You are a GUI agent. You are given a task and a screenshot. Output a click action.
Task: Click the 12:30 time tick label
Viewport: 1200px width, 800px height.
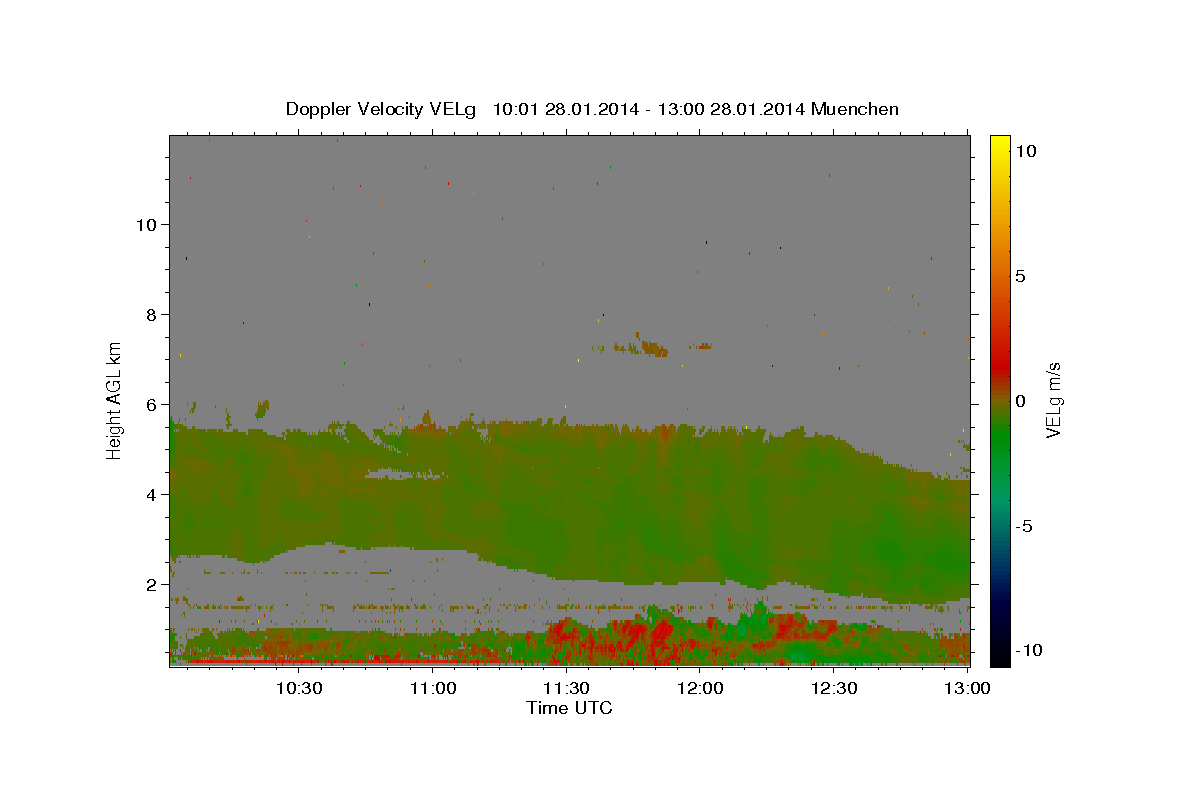(834, 688)
